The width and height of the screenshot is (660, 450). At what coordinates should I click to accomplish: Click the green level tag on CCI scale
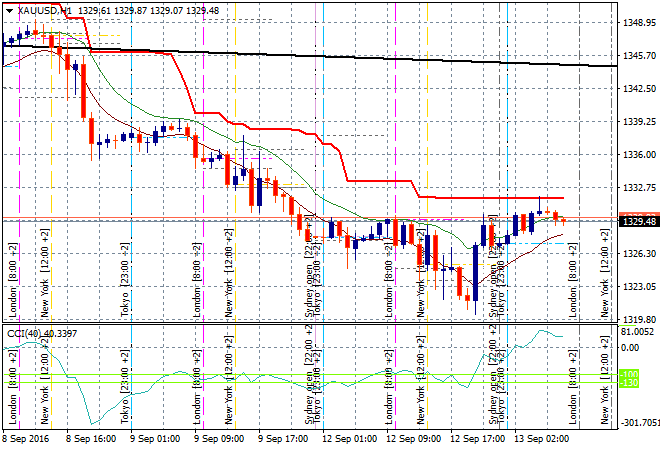629,377
